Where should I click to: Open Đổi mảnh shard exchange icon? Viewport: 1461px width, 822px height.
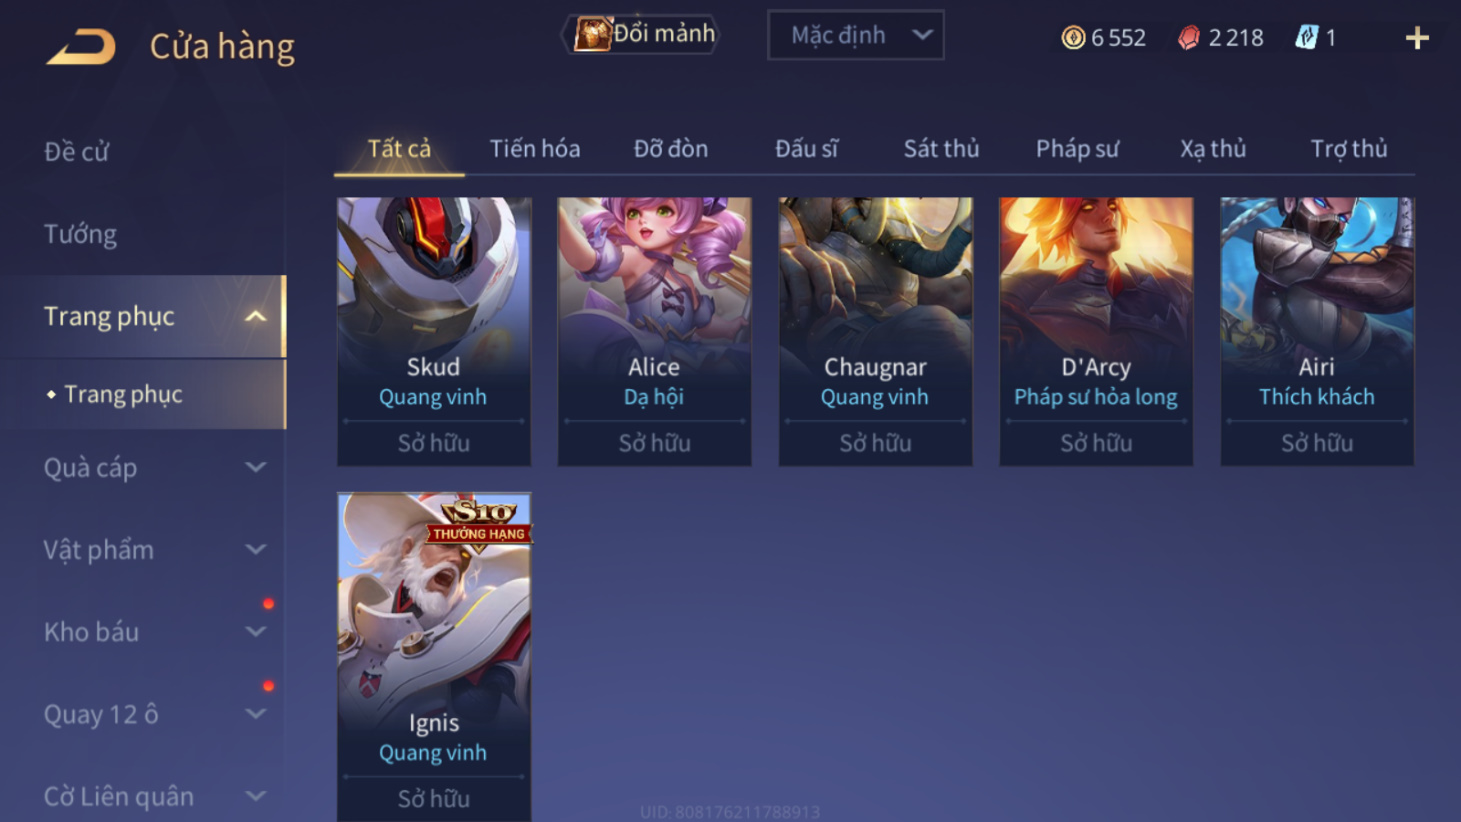click(x=593, y=34)
